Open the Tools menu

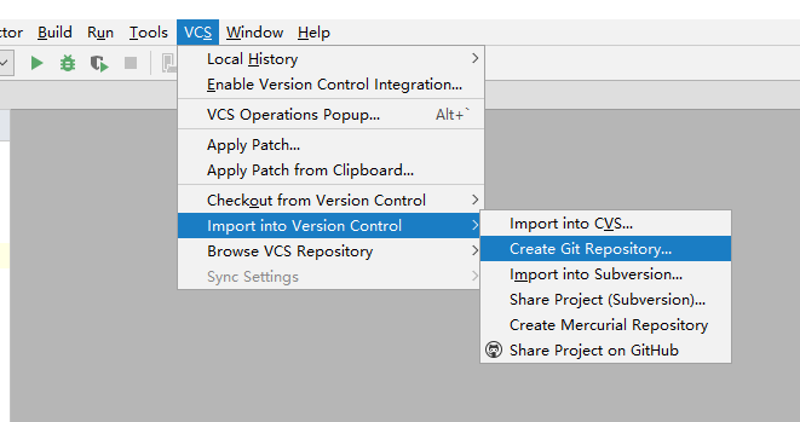click(x=148, y=32)
